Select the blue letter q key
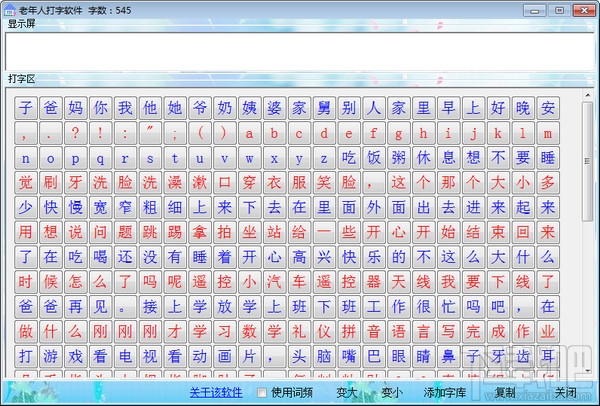Screen dimensions: 600x406 point(100,158)
